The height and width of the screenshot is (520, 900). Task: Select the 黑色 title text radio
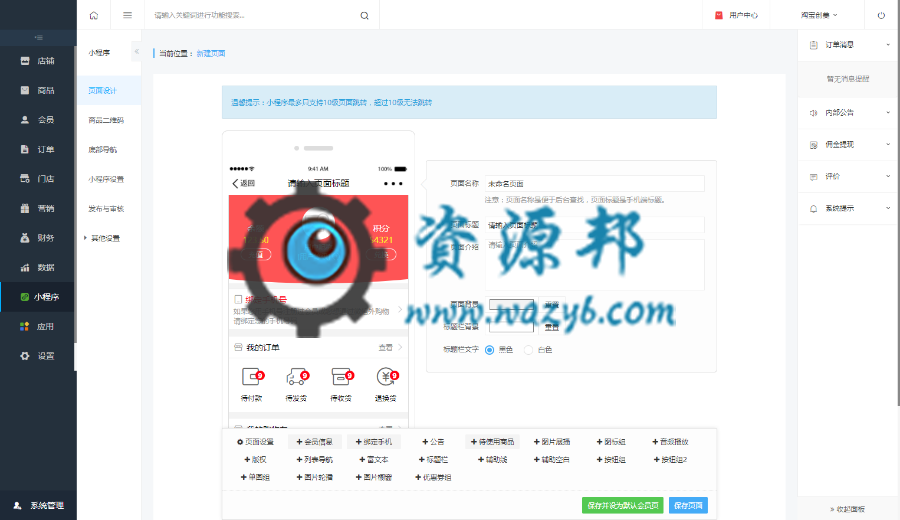490,350
